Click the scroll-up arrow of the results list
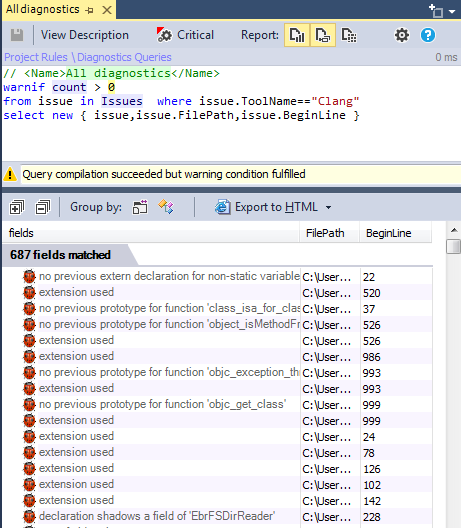Viewport: 461px width, 528px height. click(454, 230)
